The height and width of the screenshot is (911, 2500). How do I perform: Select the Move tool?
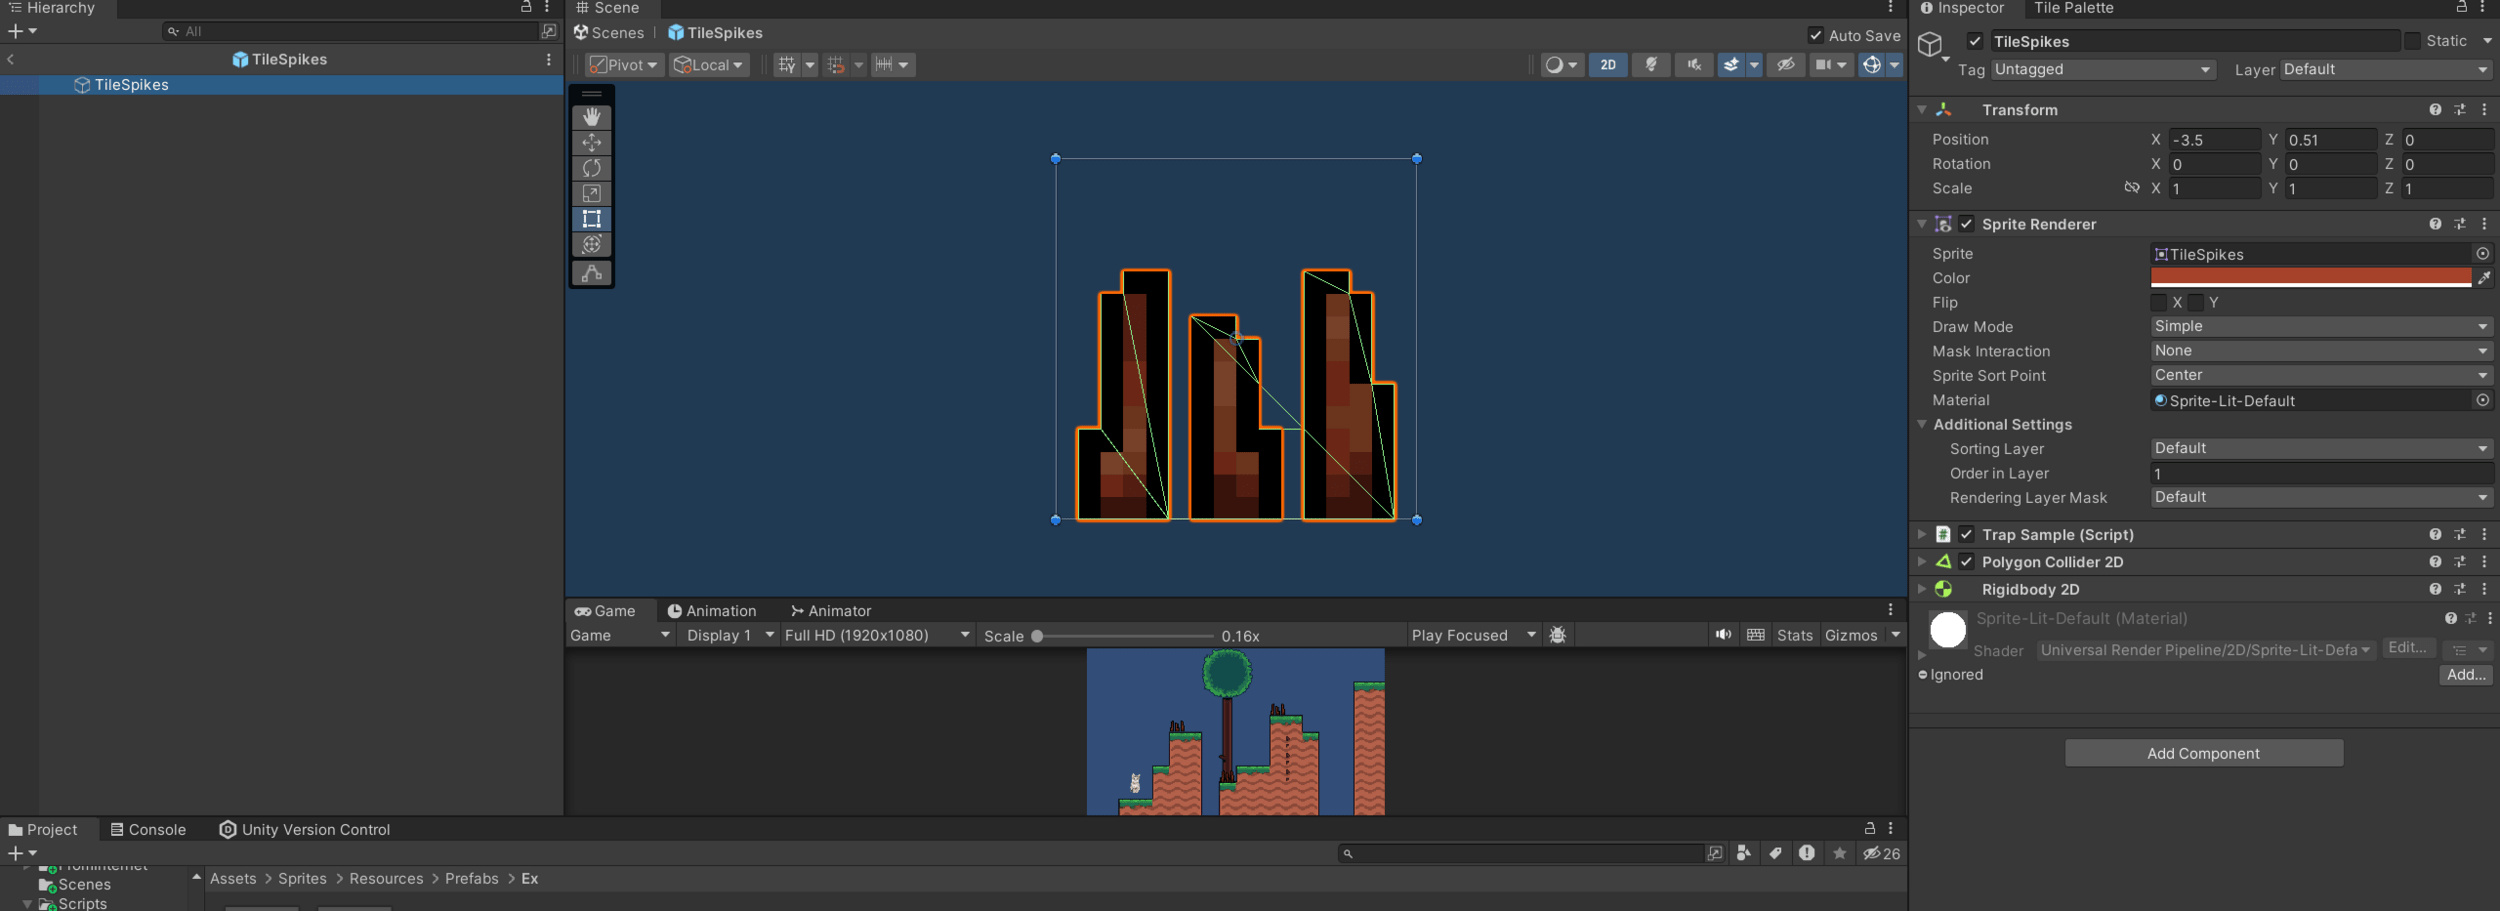point(591,142)
